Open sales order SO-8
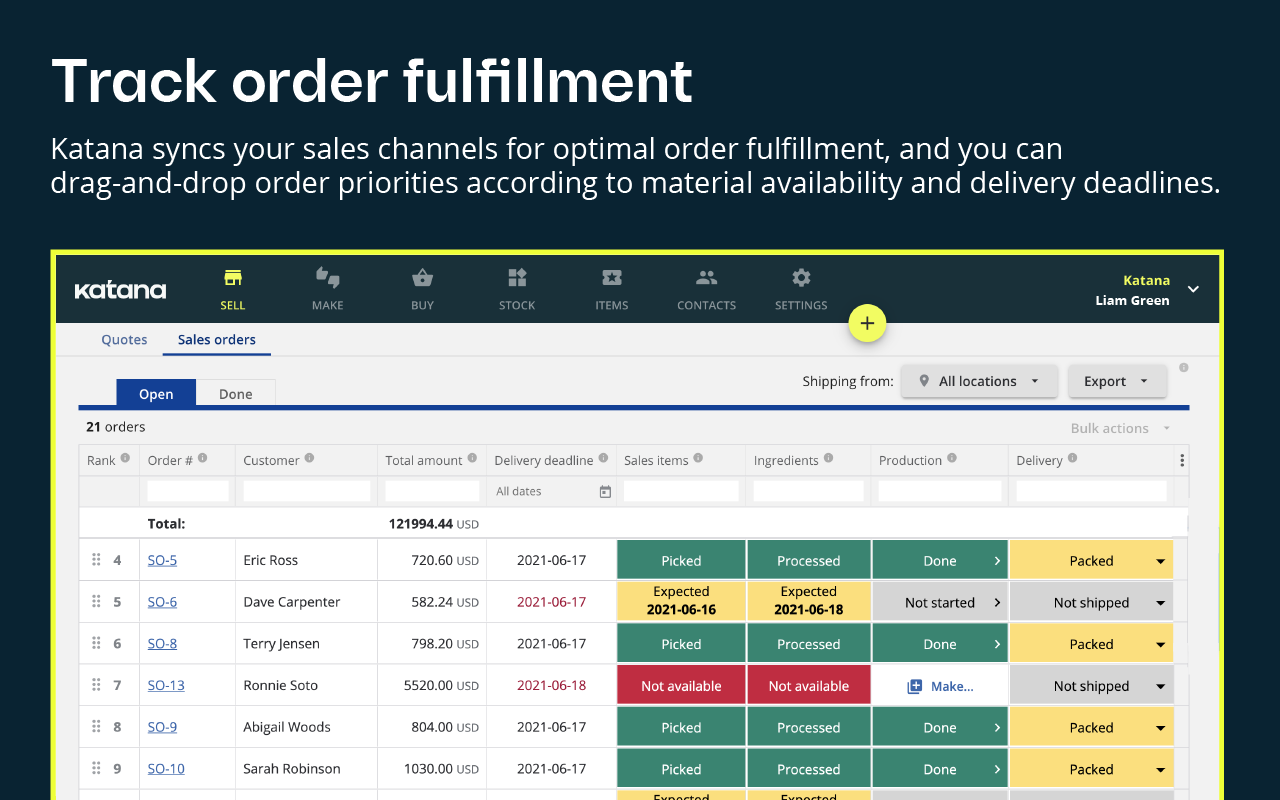 pos(162,644)
